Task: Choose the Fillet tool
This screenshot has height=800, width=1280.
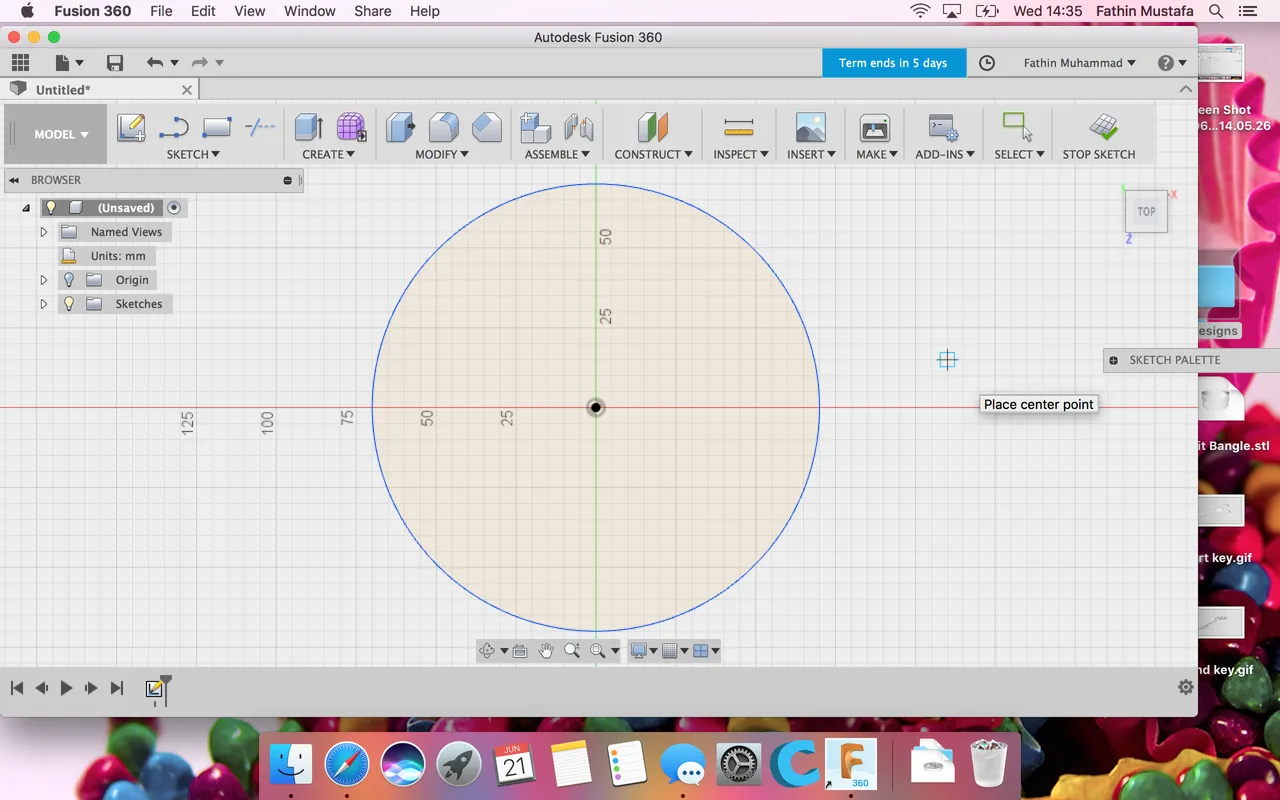Action: pos(444,127)
